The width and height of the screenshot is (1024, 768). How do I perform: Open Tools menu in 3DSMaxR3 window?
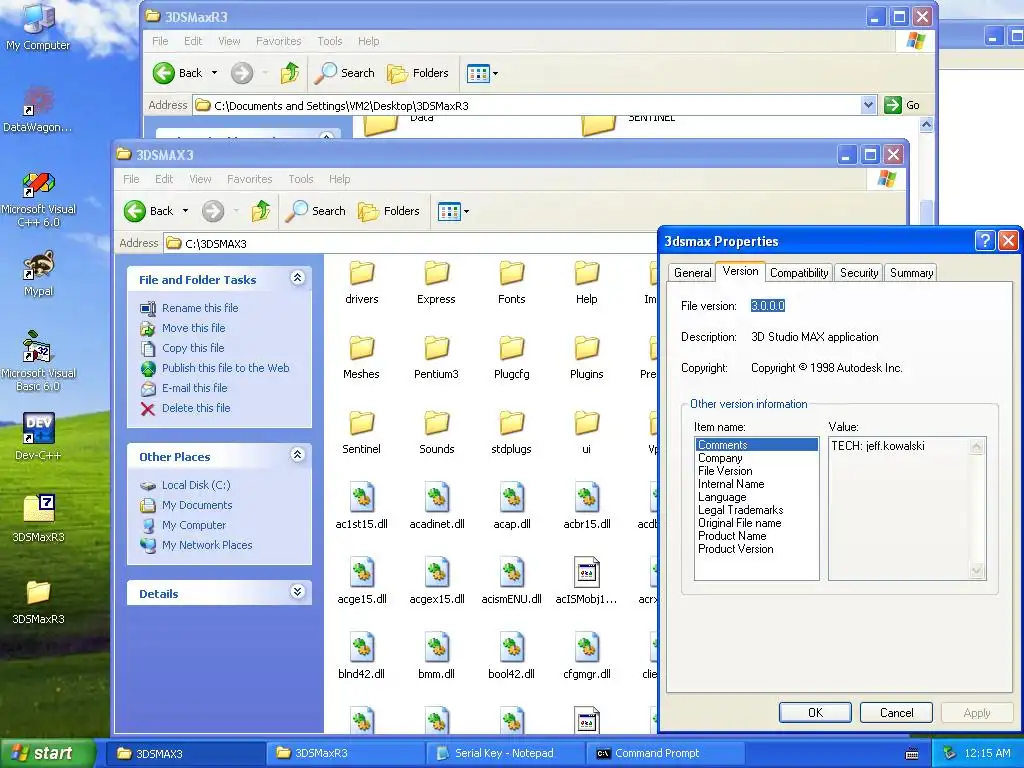330,41
